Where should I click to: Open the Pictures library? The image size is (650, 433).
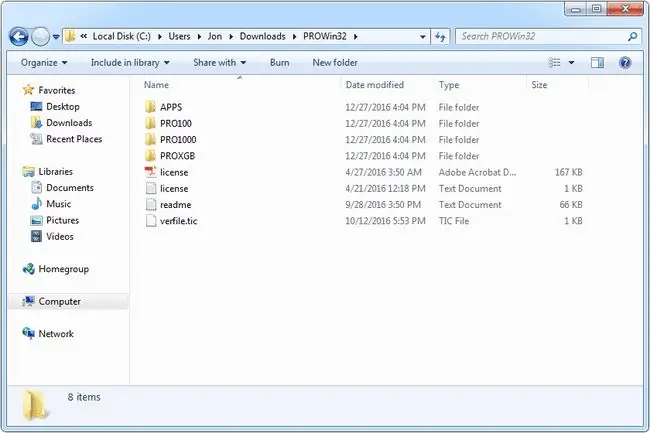(x=62, y=220)
